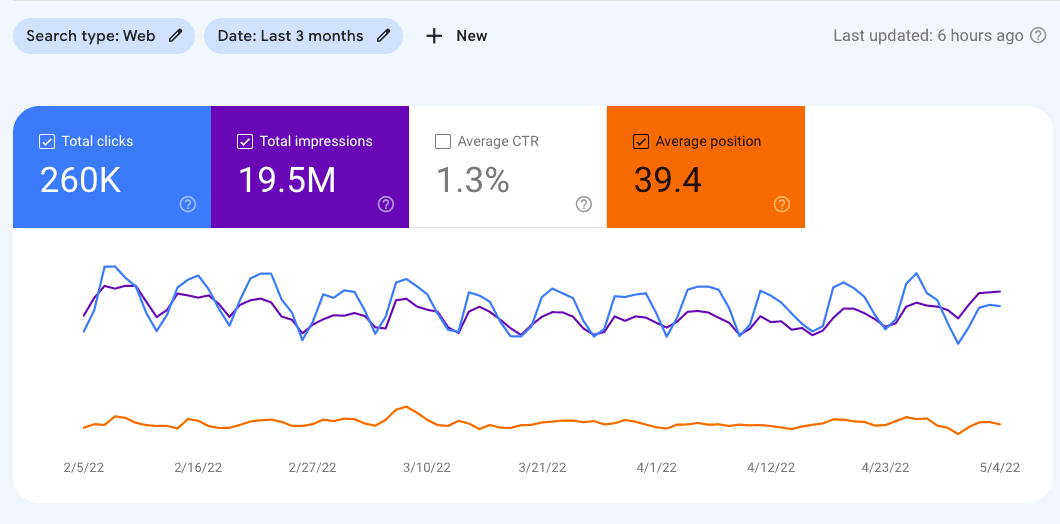Disable the Average position checkbox
The width and height of the screenshot is (1060, 524).
[641, 141]
